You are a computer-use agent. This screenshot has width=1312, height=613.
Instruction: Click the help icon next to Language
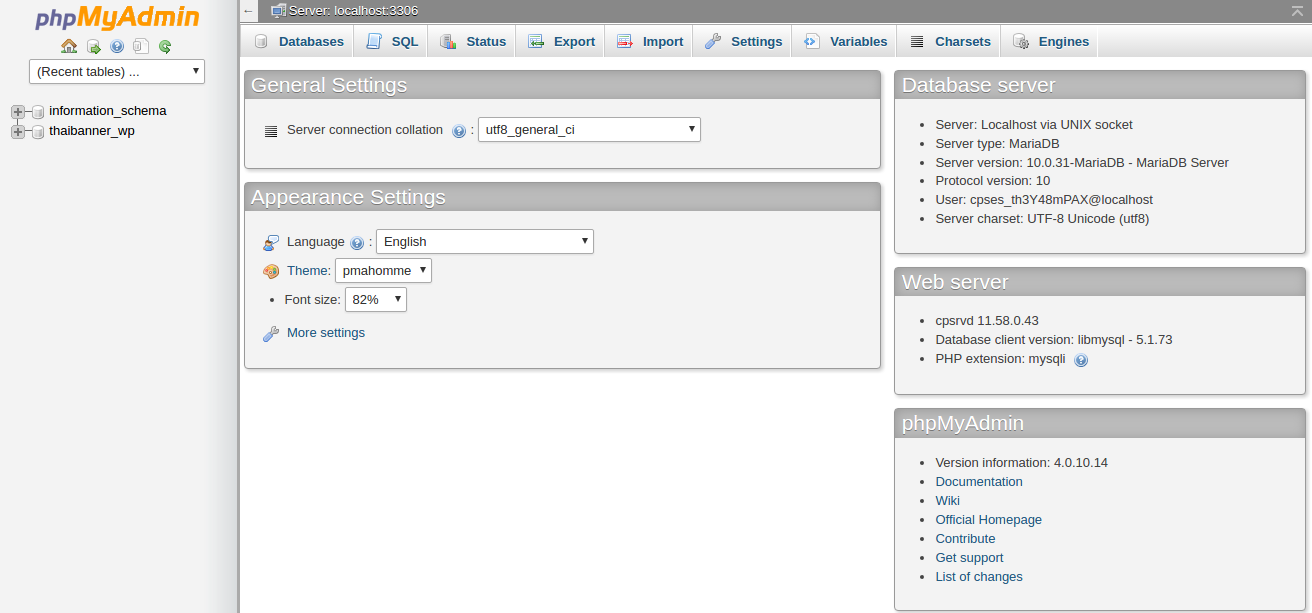click(357, 242)
